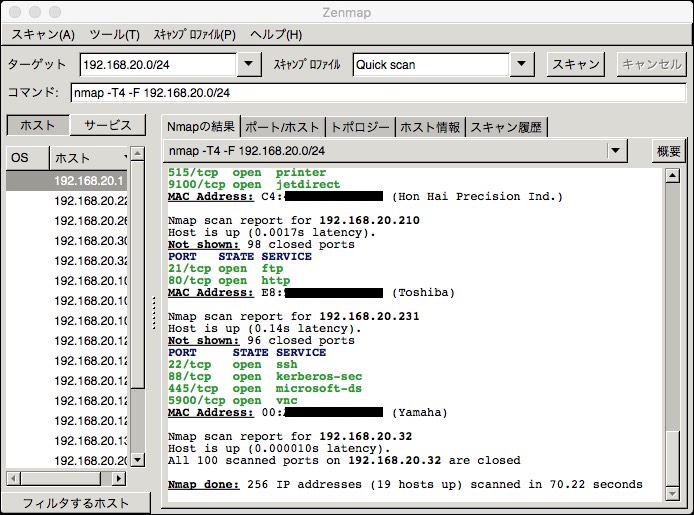The width and height of the screenshot is (694, 515).
Task: Show the ホスト情報 tab
Action: pyautogui.click(x=430, y=127)
